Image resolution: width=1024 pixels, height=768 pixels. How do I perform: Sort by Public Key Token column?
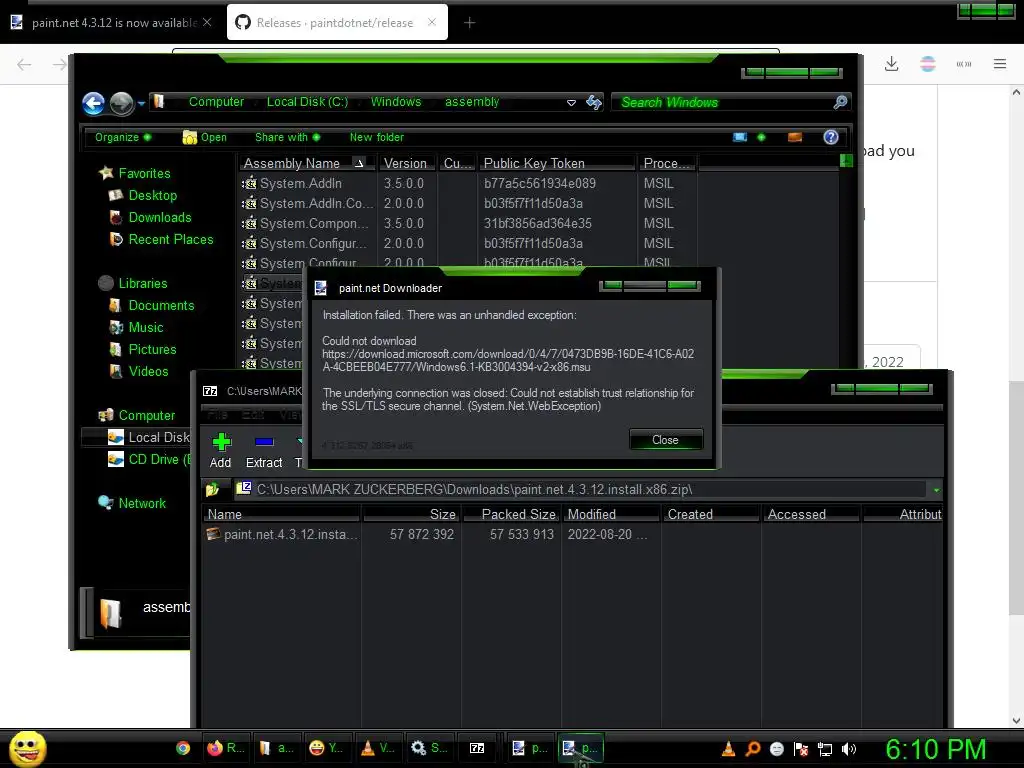[x=557, y=163]
